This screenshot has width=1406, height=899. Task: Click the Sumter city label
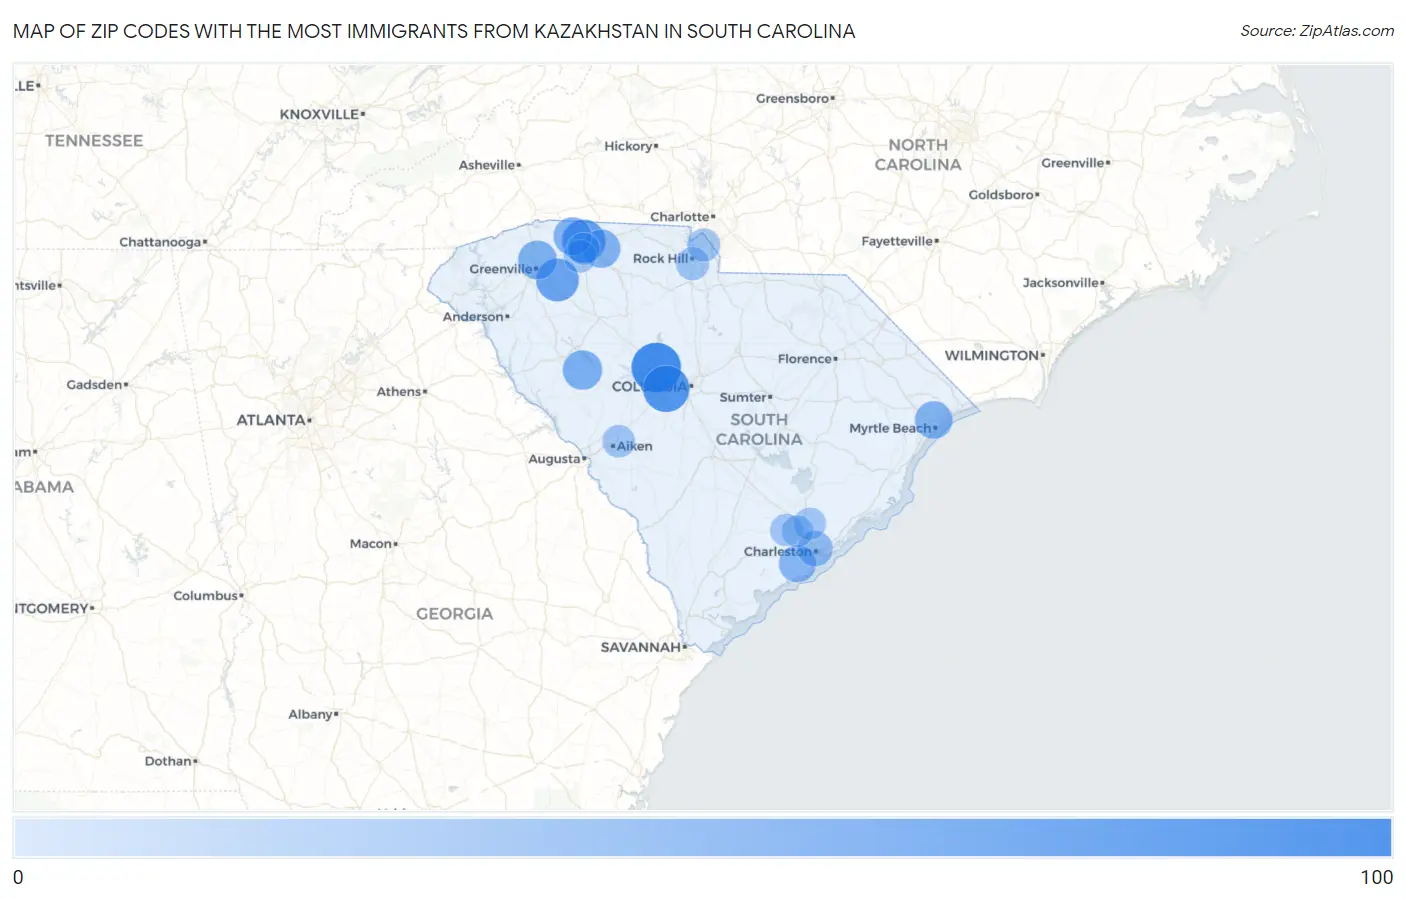point(745,397)
